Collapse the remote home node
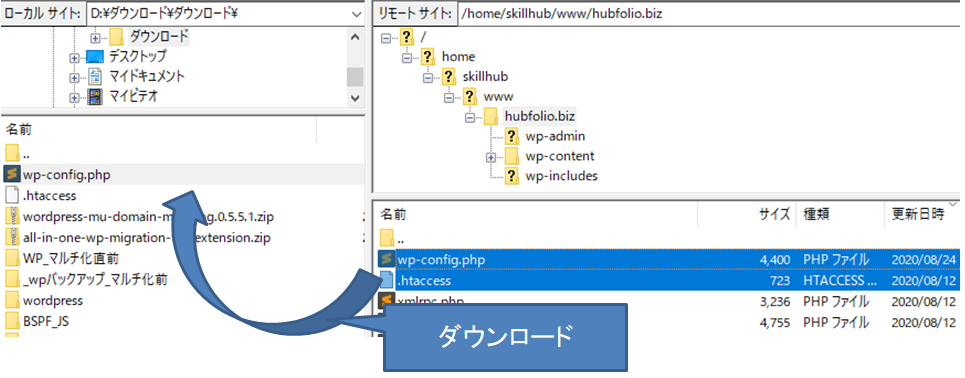Screen dimensions: 965x378 point(407,57)
